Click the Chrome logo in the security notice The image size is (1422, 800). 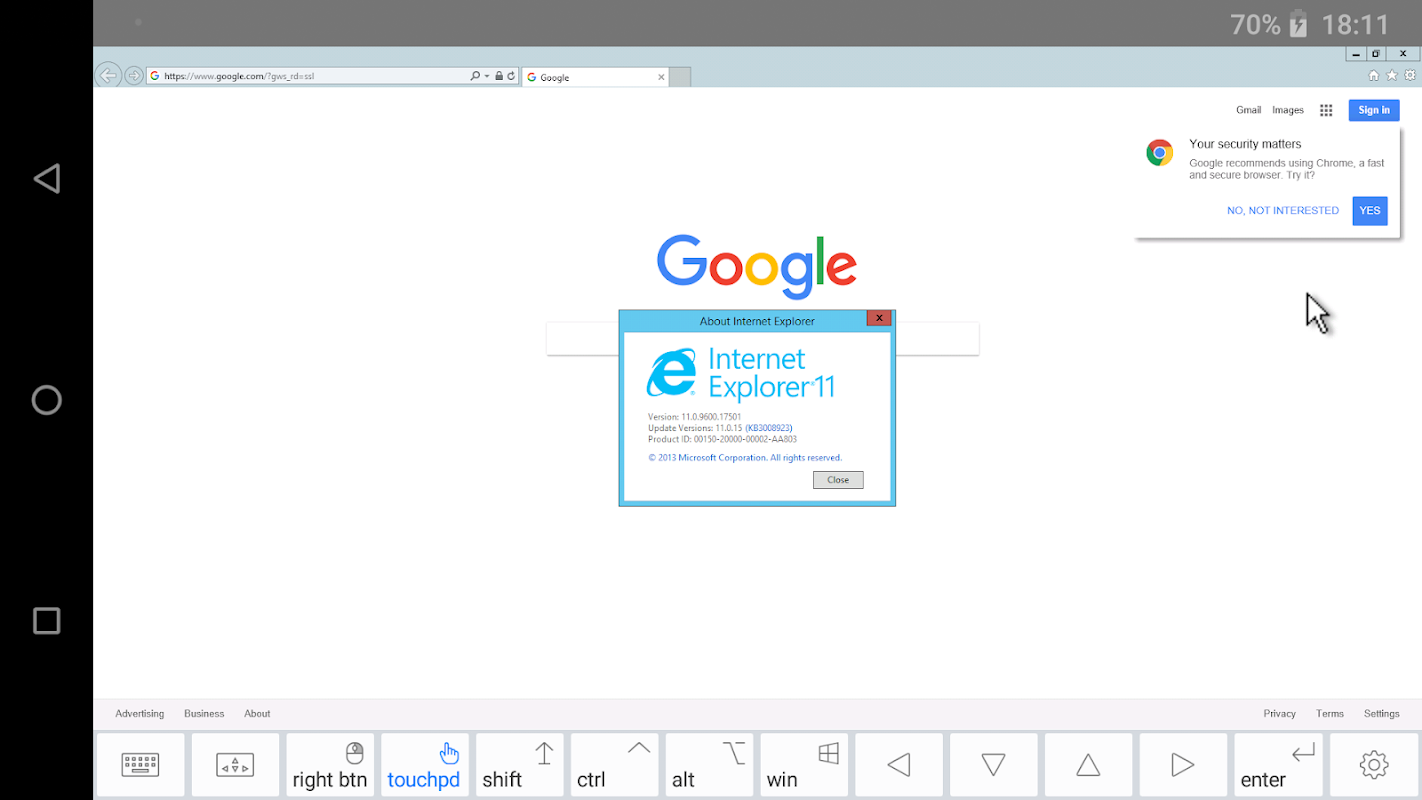[x=1160, y=153]
